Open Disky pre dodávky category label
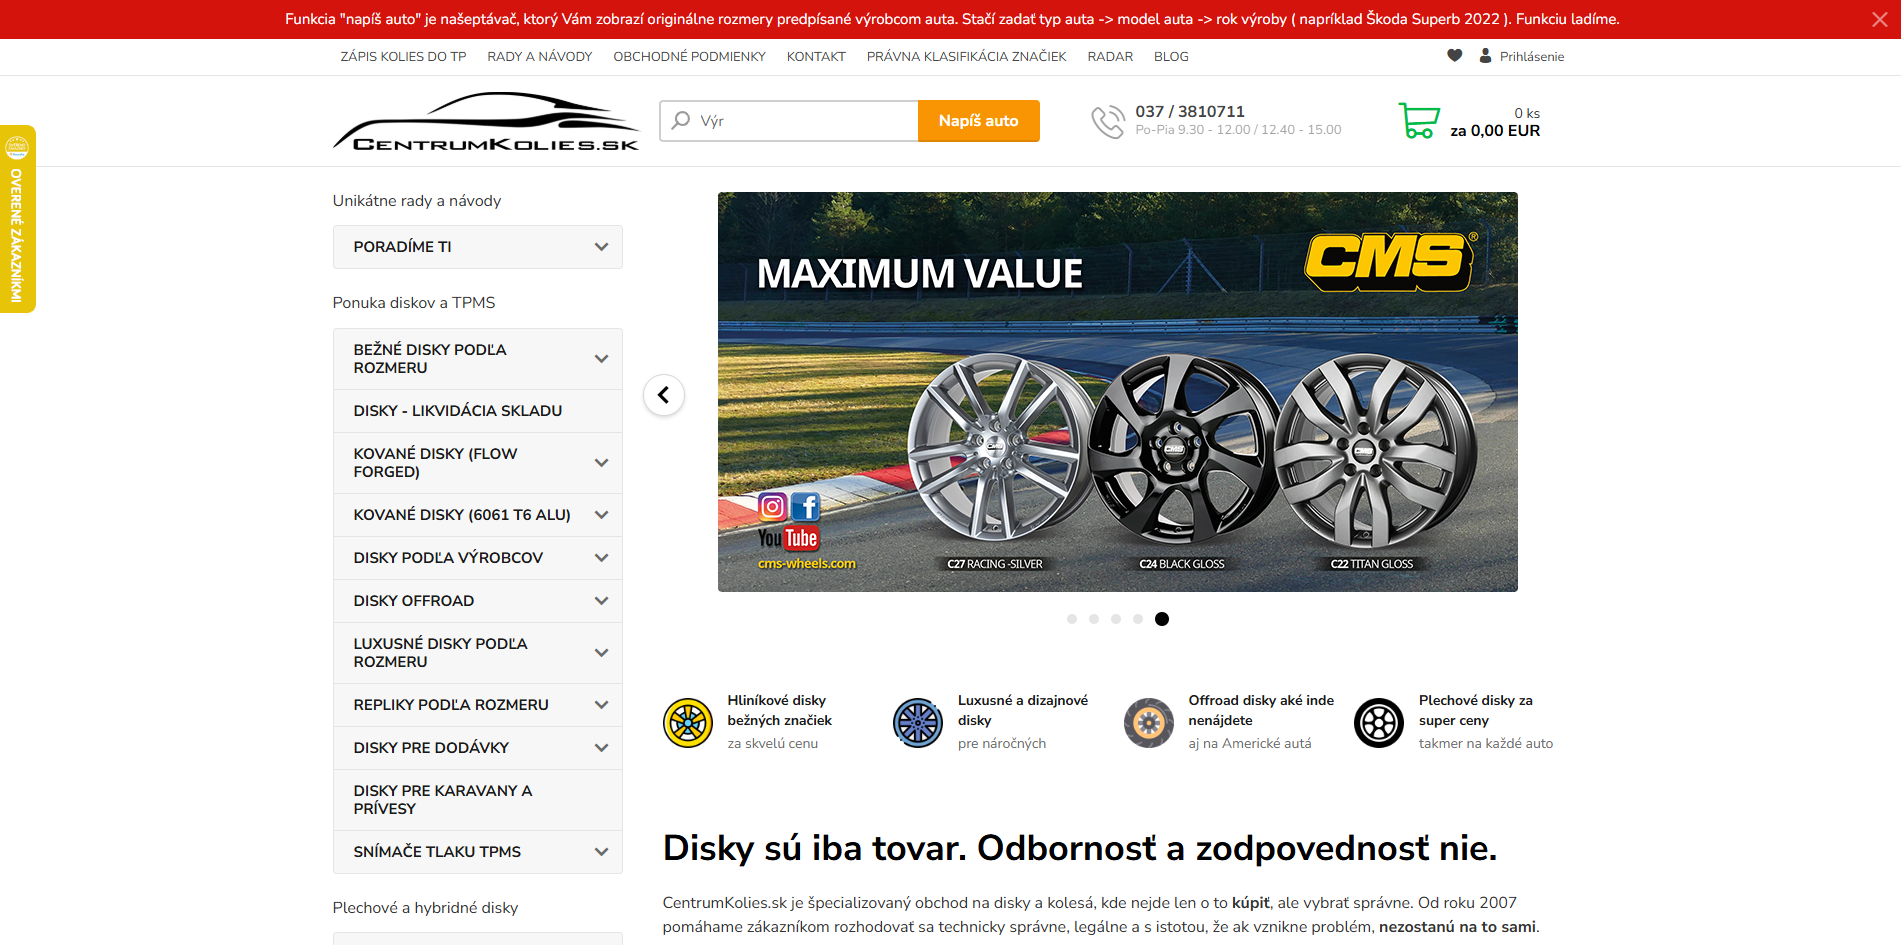 point(431,748)
